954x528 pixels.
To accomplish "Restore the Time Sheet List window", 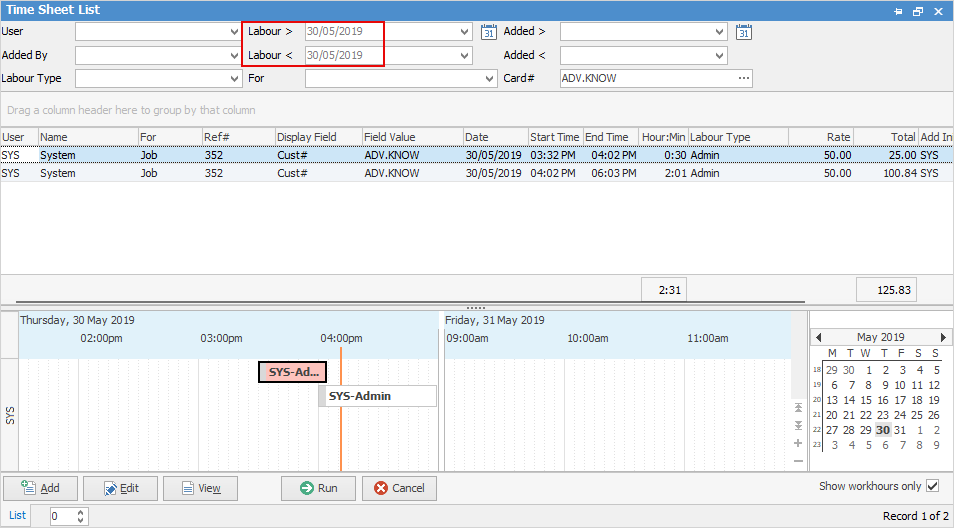I will click(x=918, y=11).
